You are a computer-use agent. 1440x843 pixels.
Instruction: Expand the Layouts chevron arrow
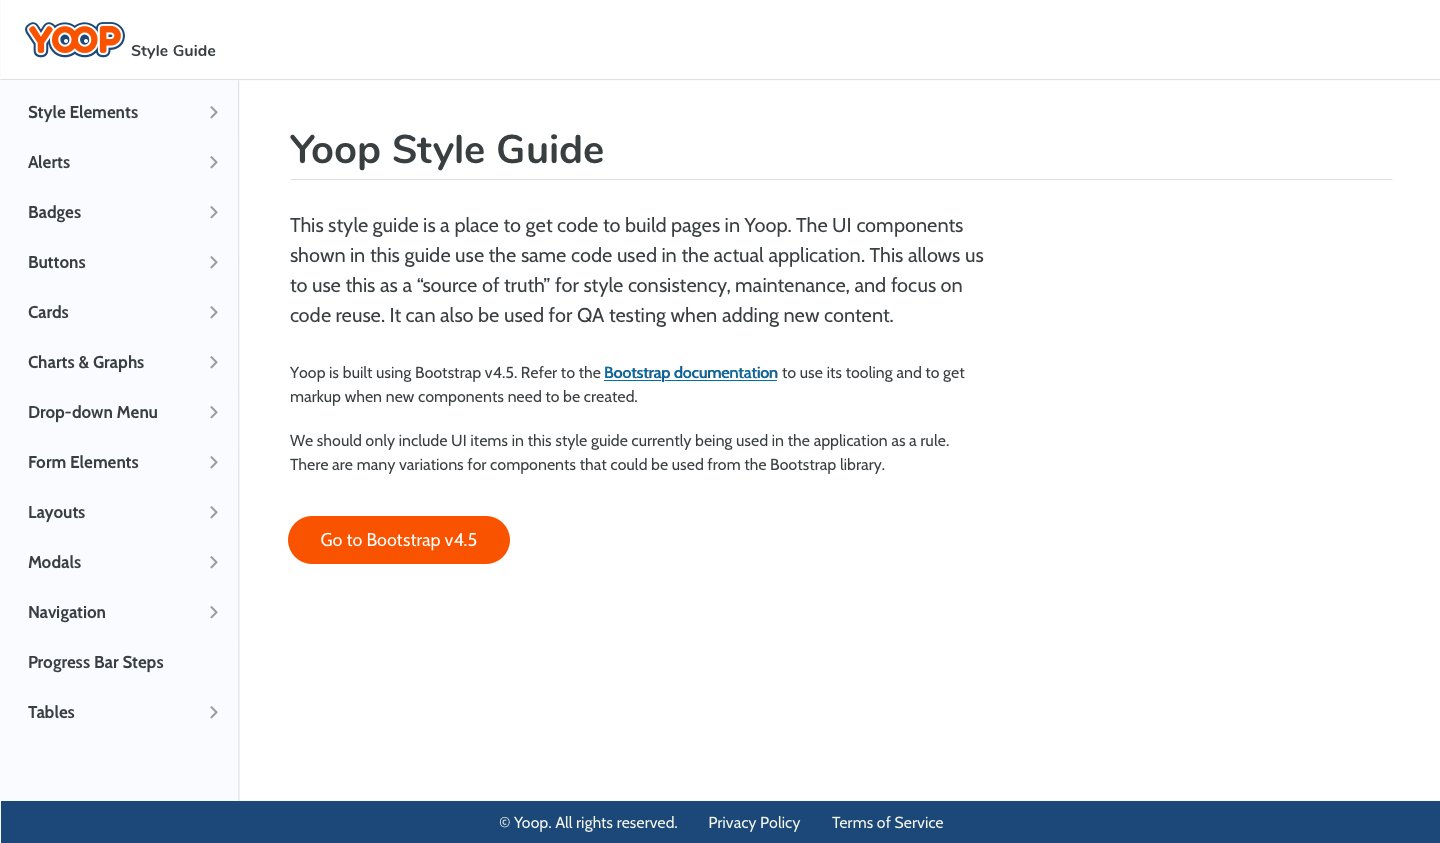click(213, 512)
